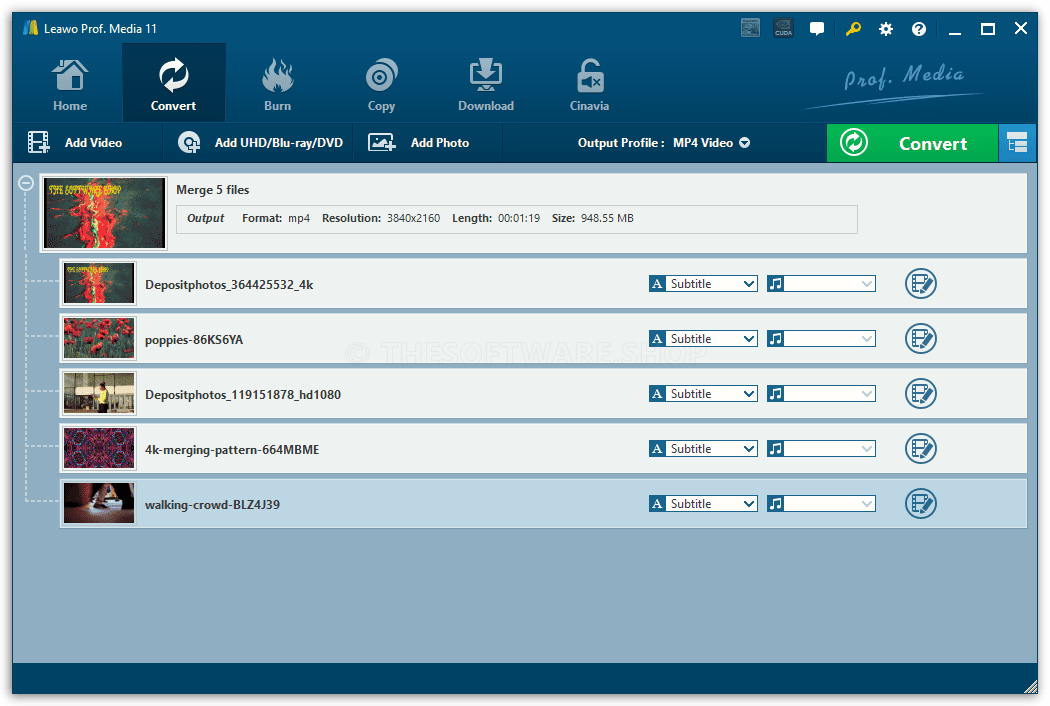
Task: Open Subtitle dropdown for Depositphotos_119151878_hd1080
Action: (x=703, y=394)
